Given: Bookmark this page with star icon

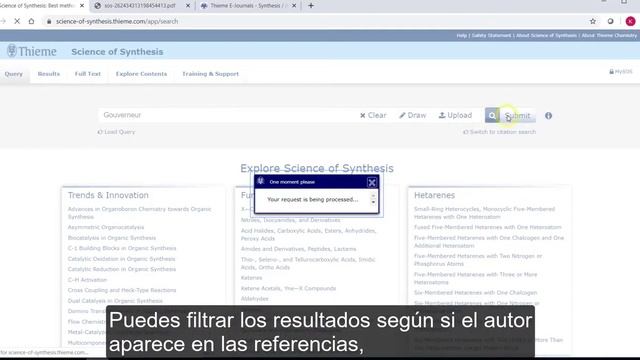Looking at the screenshot, I should click(x=593, y=21).
